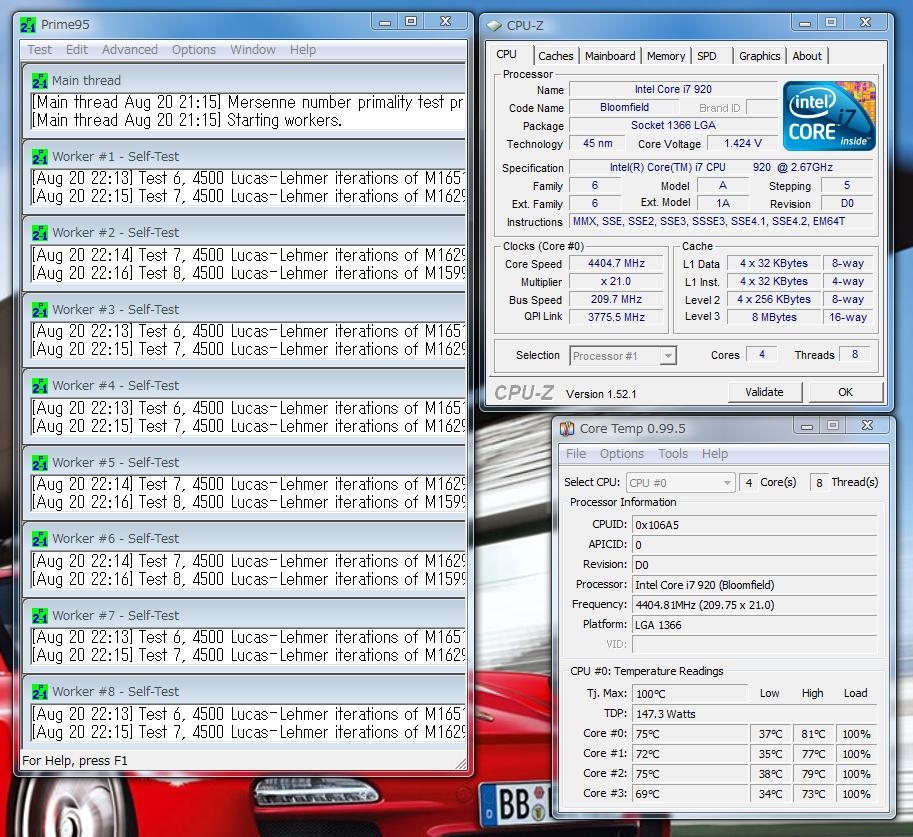Viewport: 913px width, 837px height.
Task: Click the Core Speed value field
Action: [618, 264]
